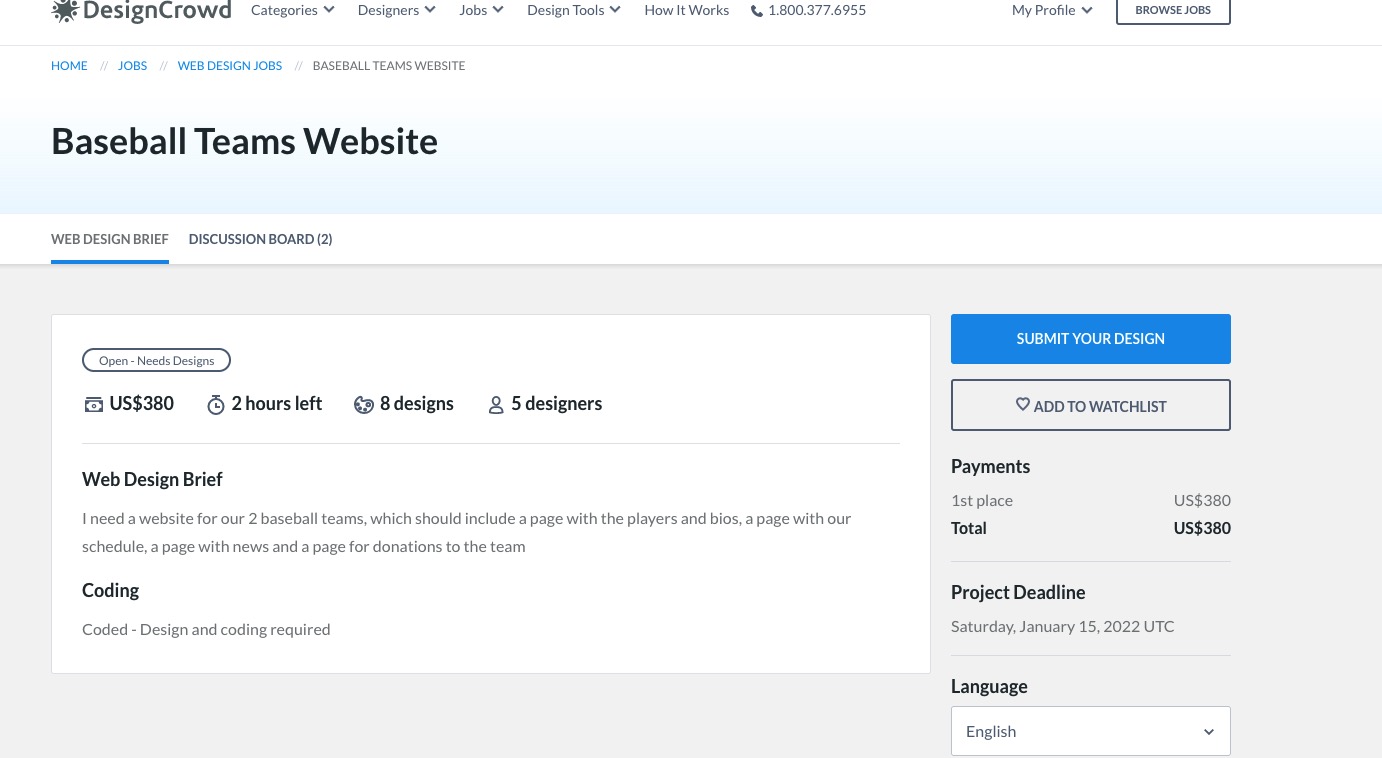The height and width of the screenshot is (758, 1382).
Task: Open the Jobs dropdown in the navbar
Action: click(x=482, y=10)
